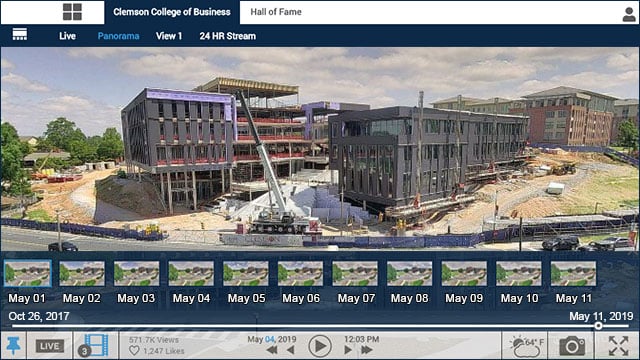Go to the LIVE image button
640x360 pixels.
[49, 346]
